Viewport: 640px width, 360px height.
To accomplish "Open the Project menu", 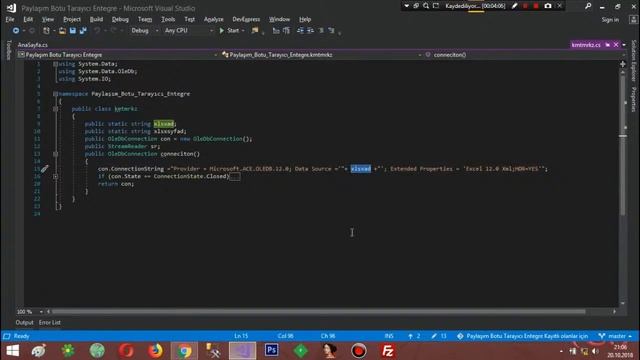I will 72,19.
